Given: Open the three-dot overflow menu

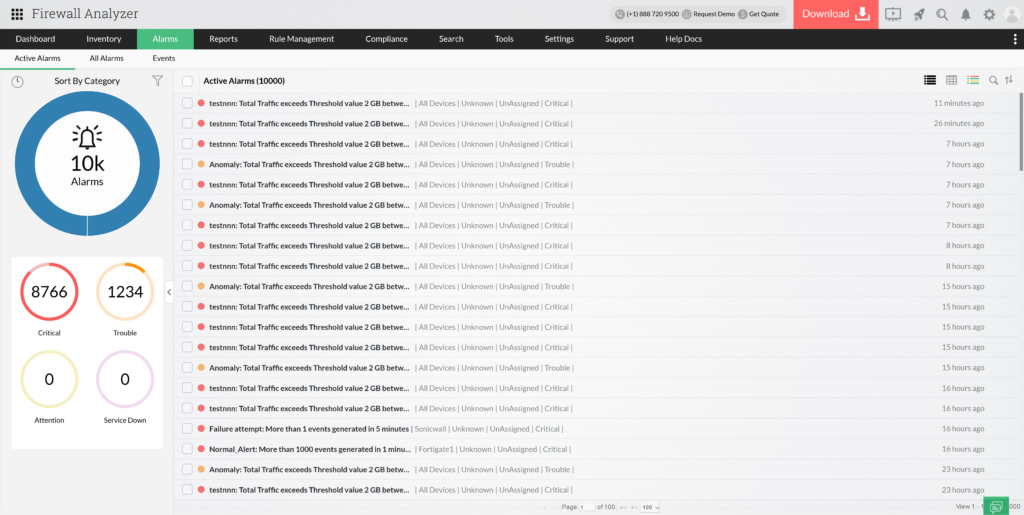Looking at the screenshot, I should 1014,39.
